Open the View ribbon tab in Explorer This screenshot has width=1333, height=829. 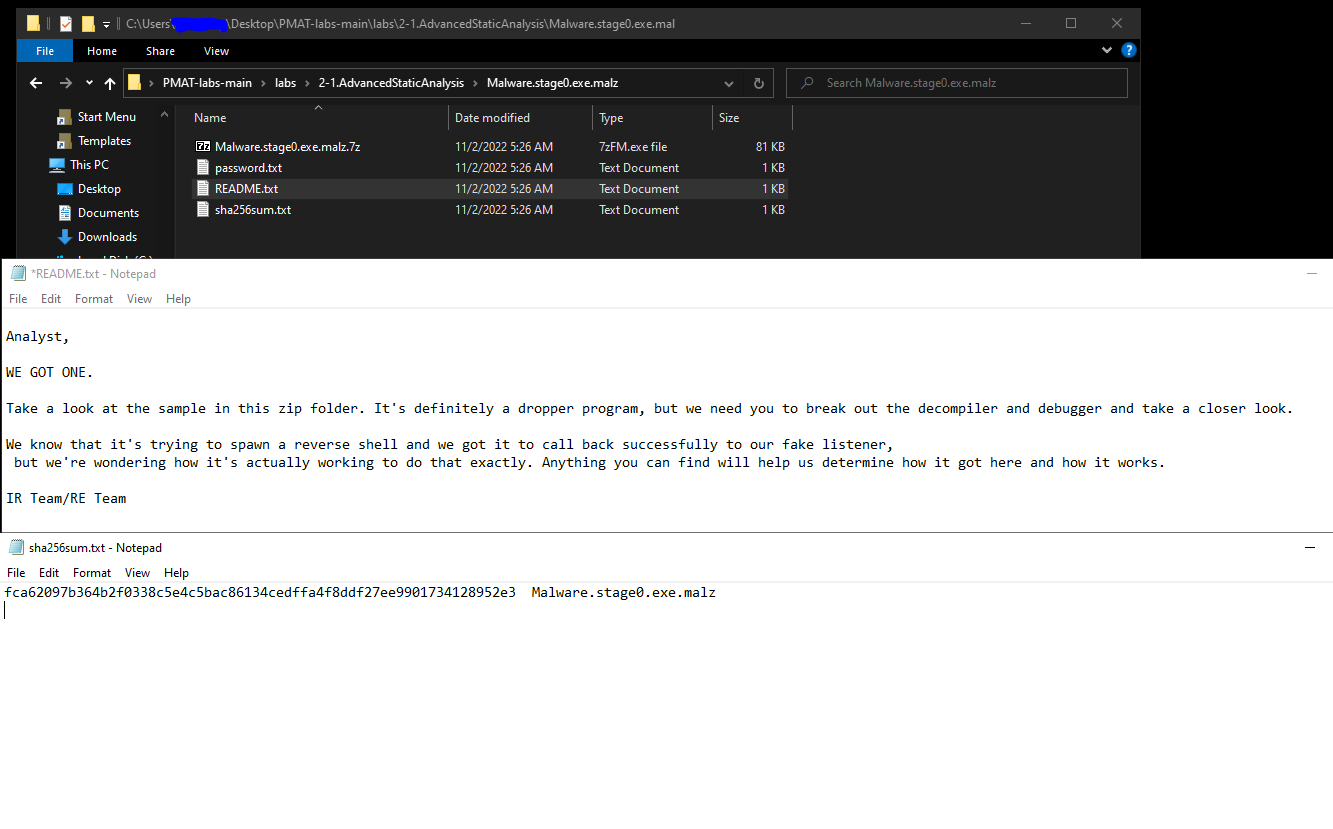(x=216, y=51)
